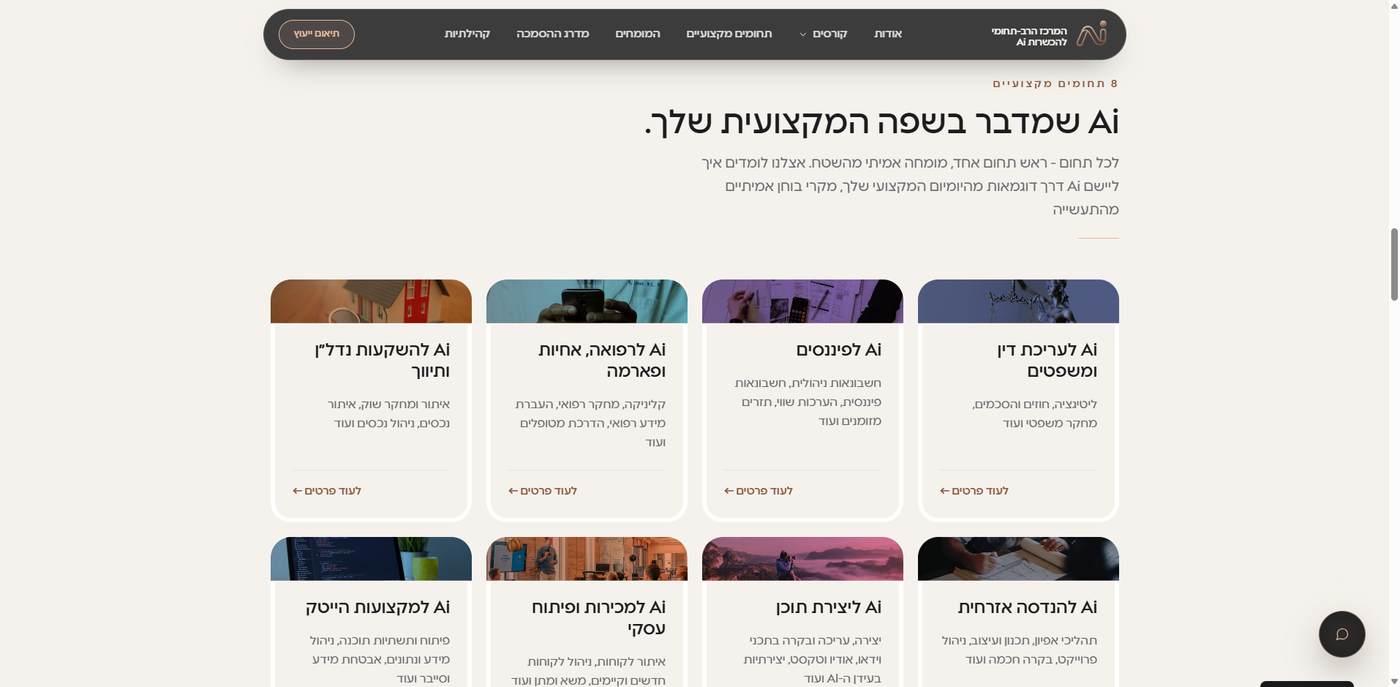Click the sales and business development image
The width and height of the screenshot is (1400, 687).
tap(587, 559)
